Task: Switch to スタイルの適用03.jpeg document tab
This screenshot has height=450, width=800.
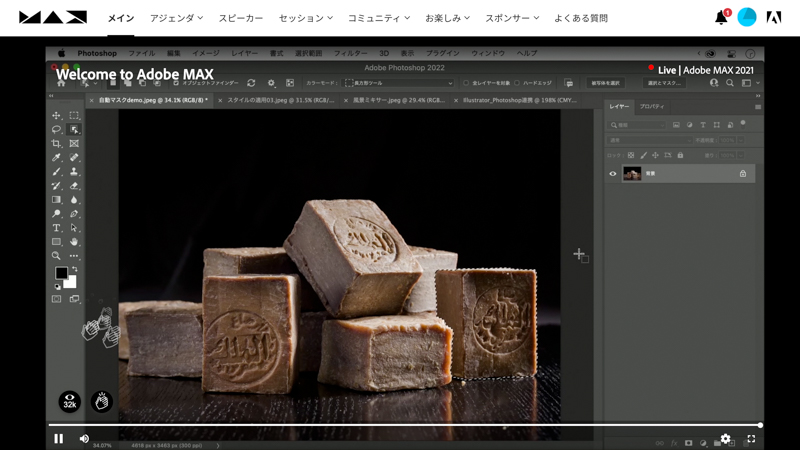Action: pos(280,101)
